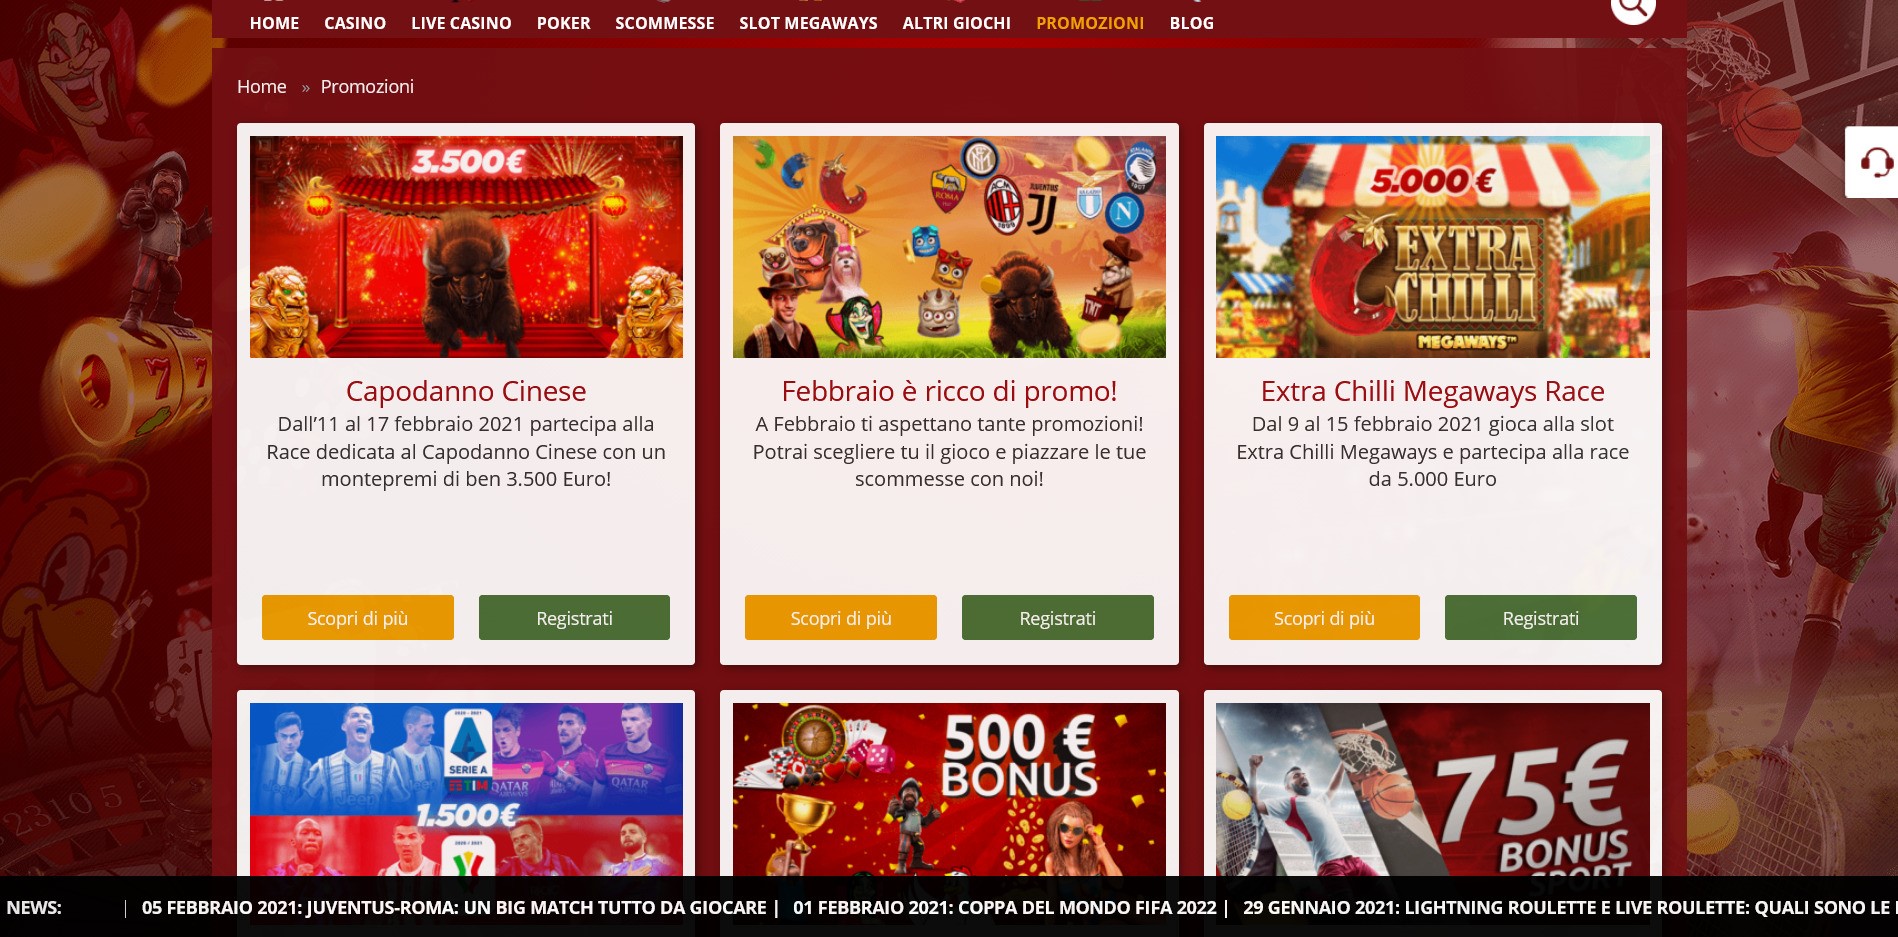Open the 75€ Bonus Sport banner
Screen dimensions: 1898x937
click(1433, 790)
